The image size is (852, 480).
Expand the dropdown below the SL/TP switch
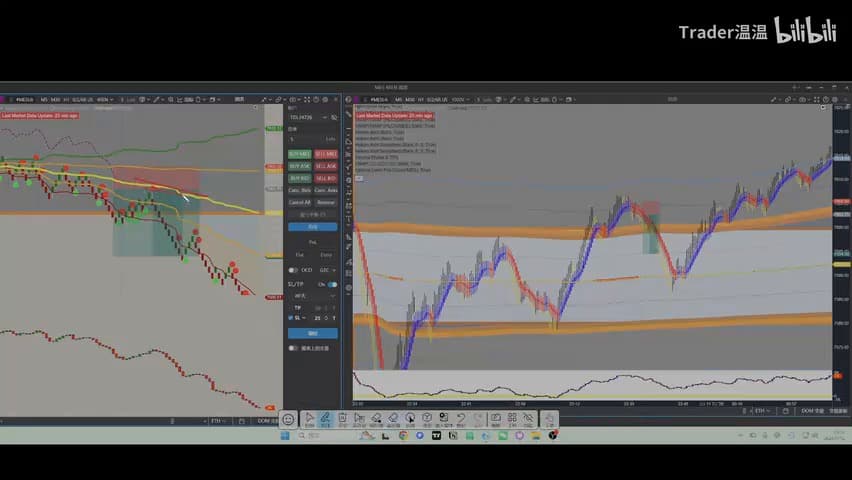coord(312,296)
